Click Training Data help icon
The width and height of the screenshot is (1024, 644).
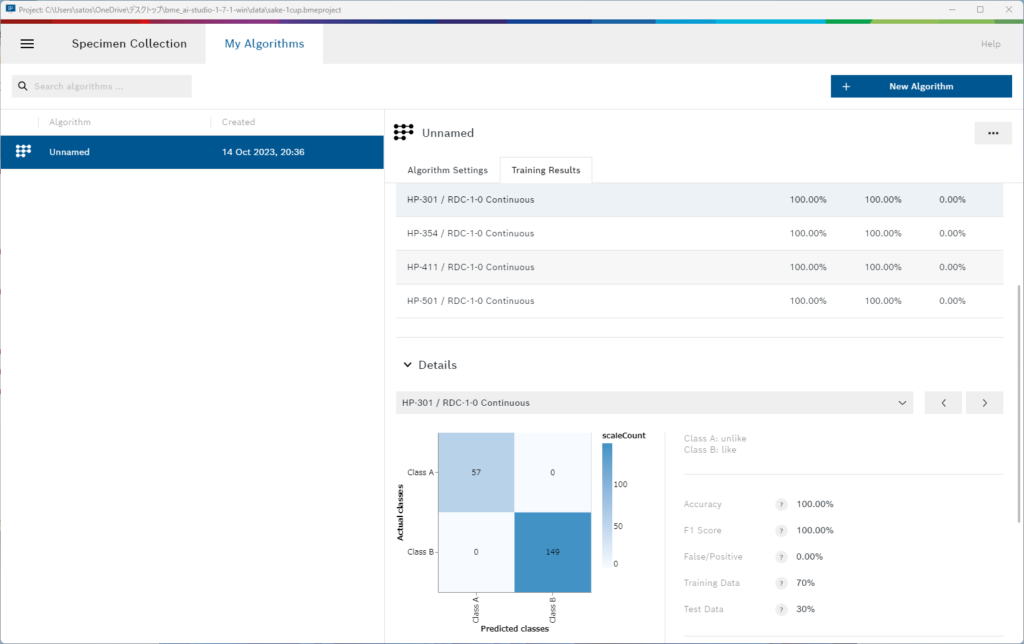click(781, 583)
